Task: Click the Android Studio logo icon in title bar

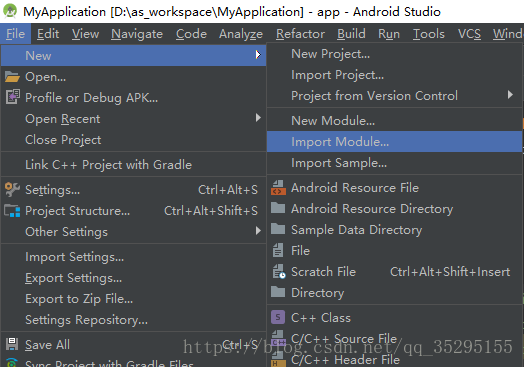Action: (x=10, y=11)
